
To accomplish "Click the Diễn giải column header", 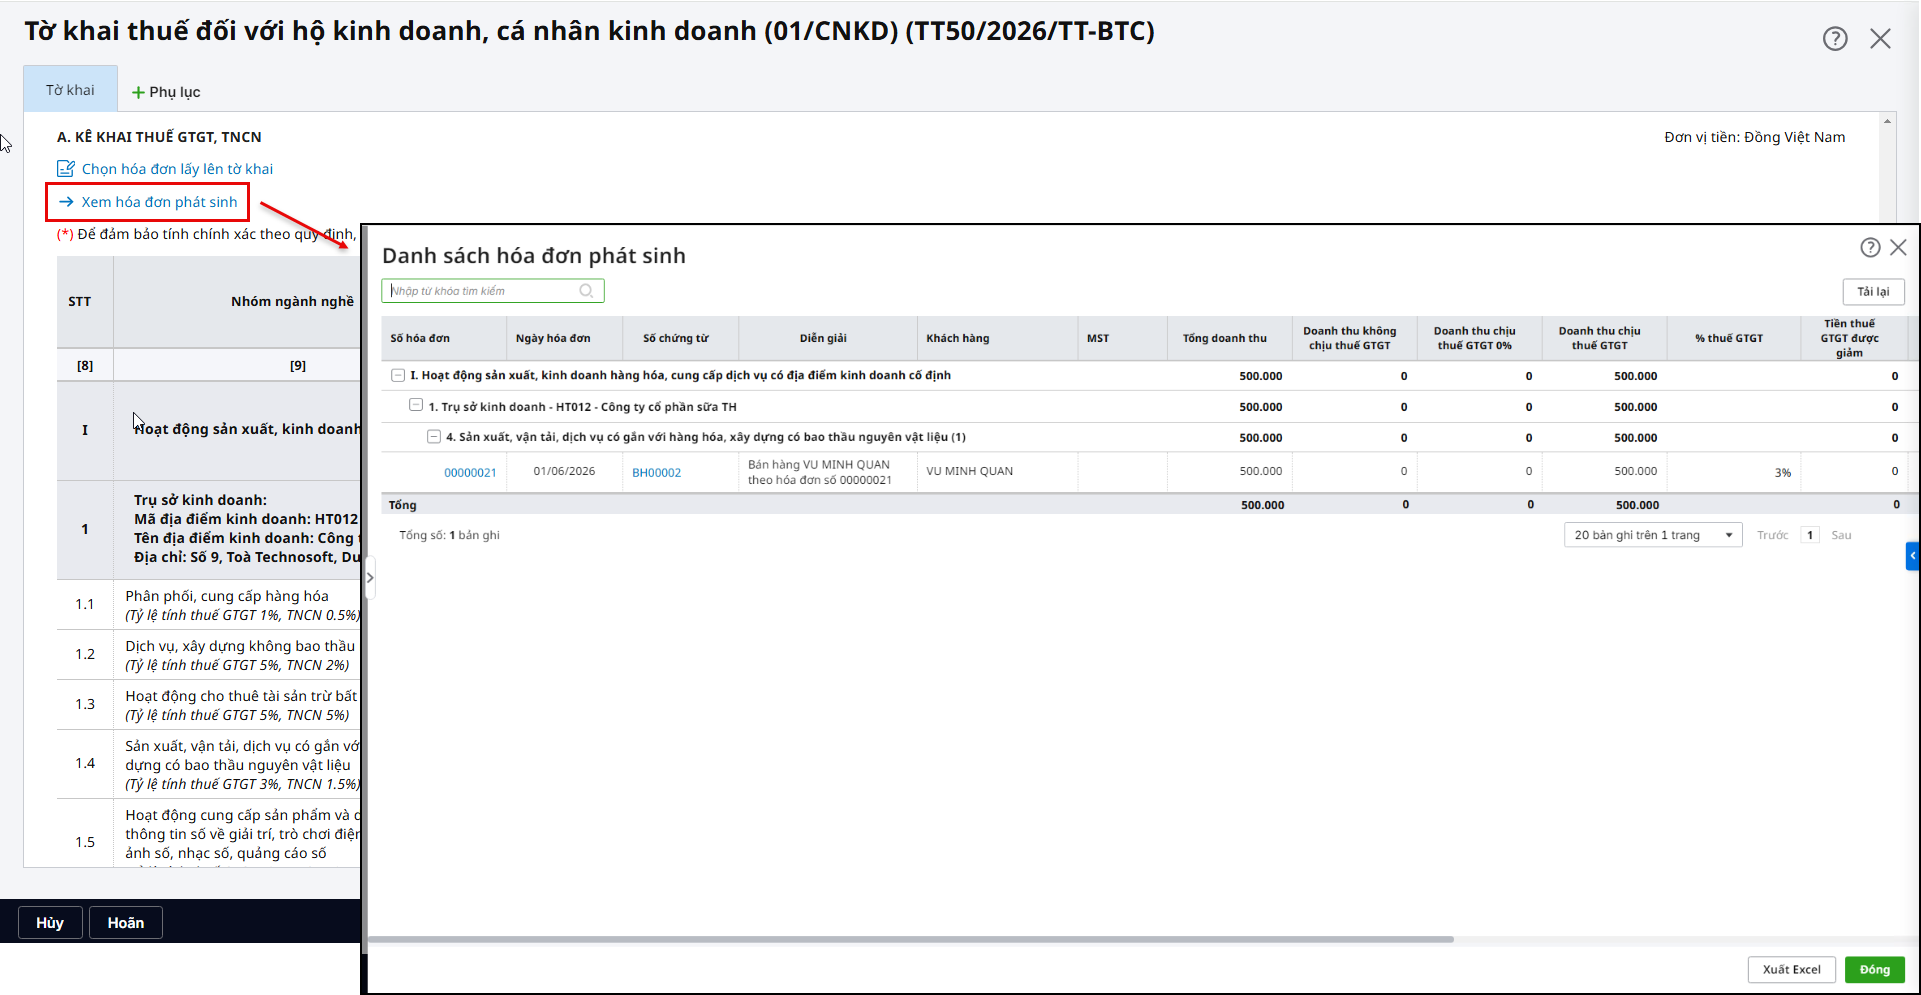I will (828, 339).
